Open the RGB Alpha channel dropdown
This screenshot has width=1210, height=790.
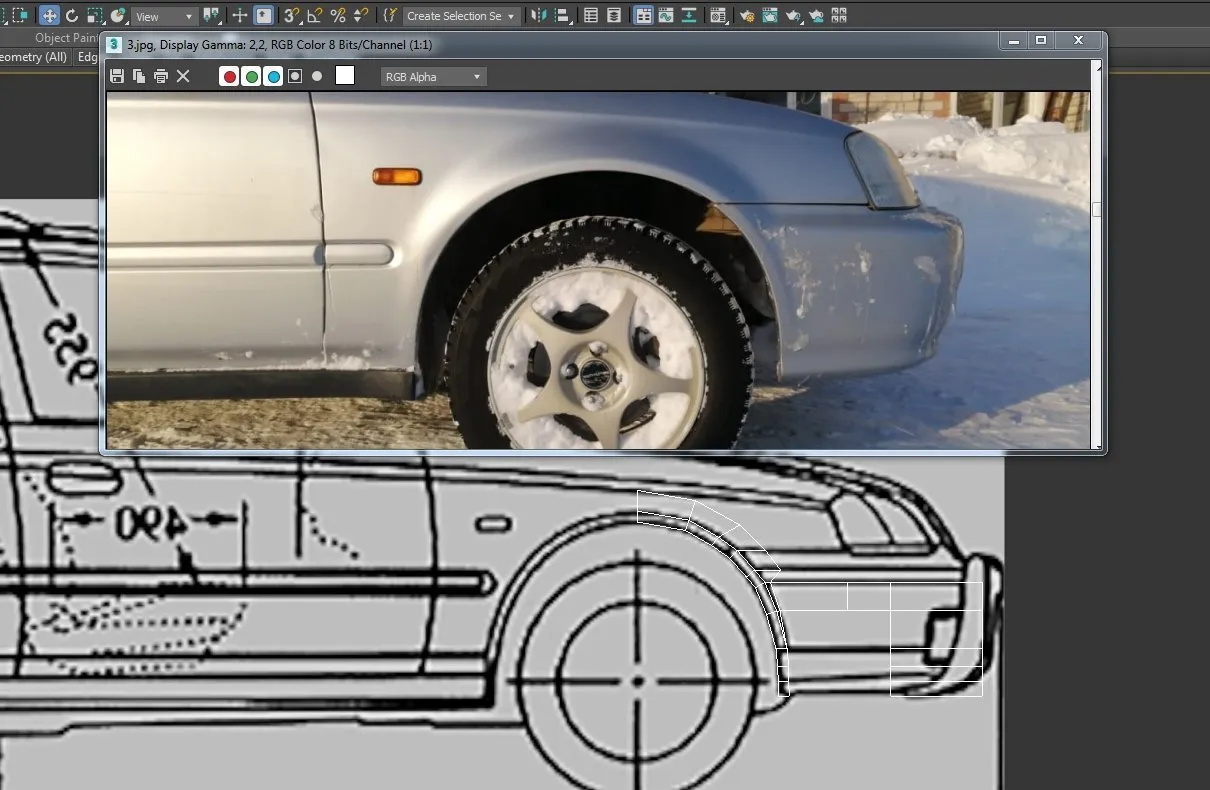pos(433,77)
